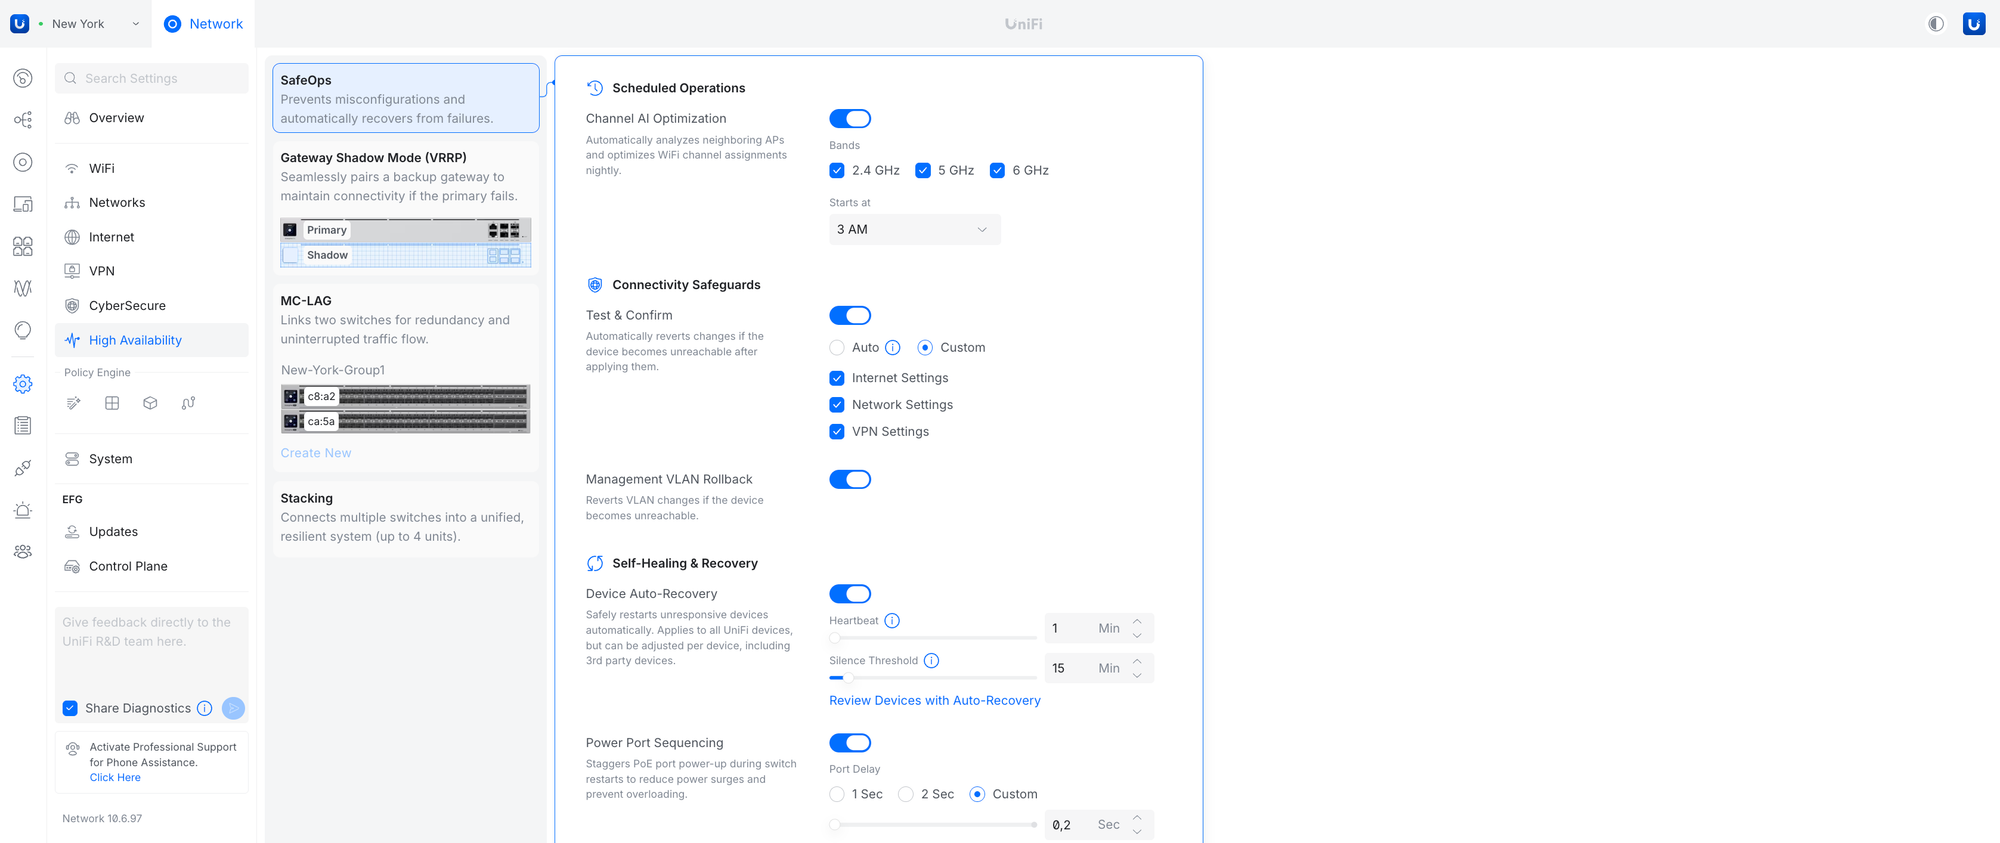Click the magic wand Policy Engine icon

pyautogui.click(x=74, y=403)
